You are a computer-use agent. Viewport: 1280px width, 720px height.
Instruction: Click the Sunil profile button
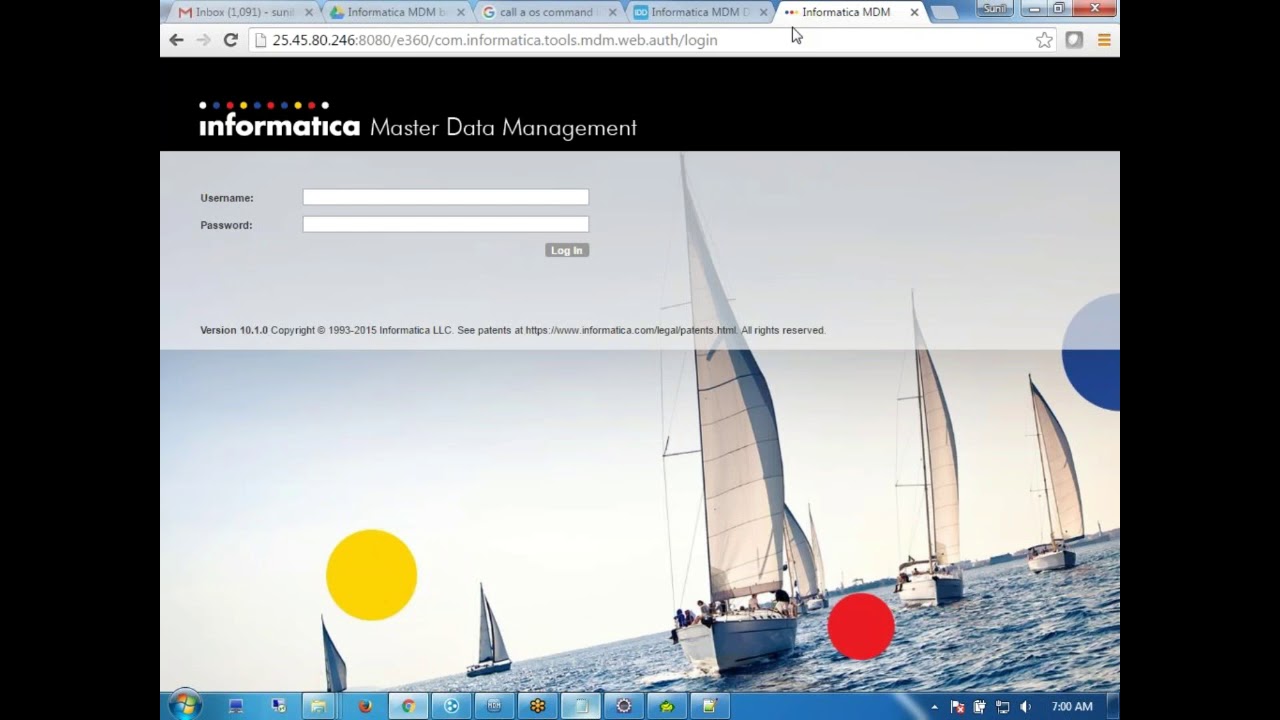pyautogui.click(x=996, y=8)
